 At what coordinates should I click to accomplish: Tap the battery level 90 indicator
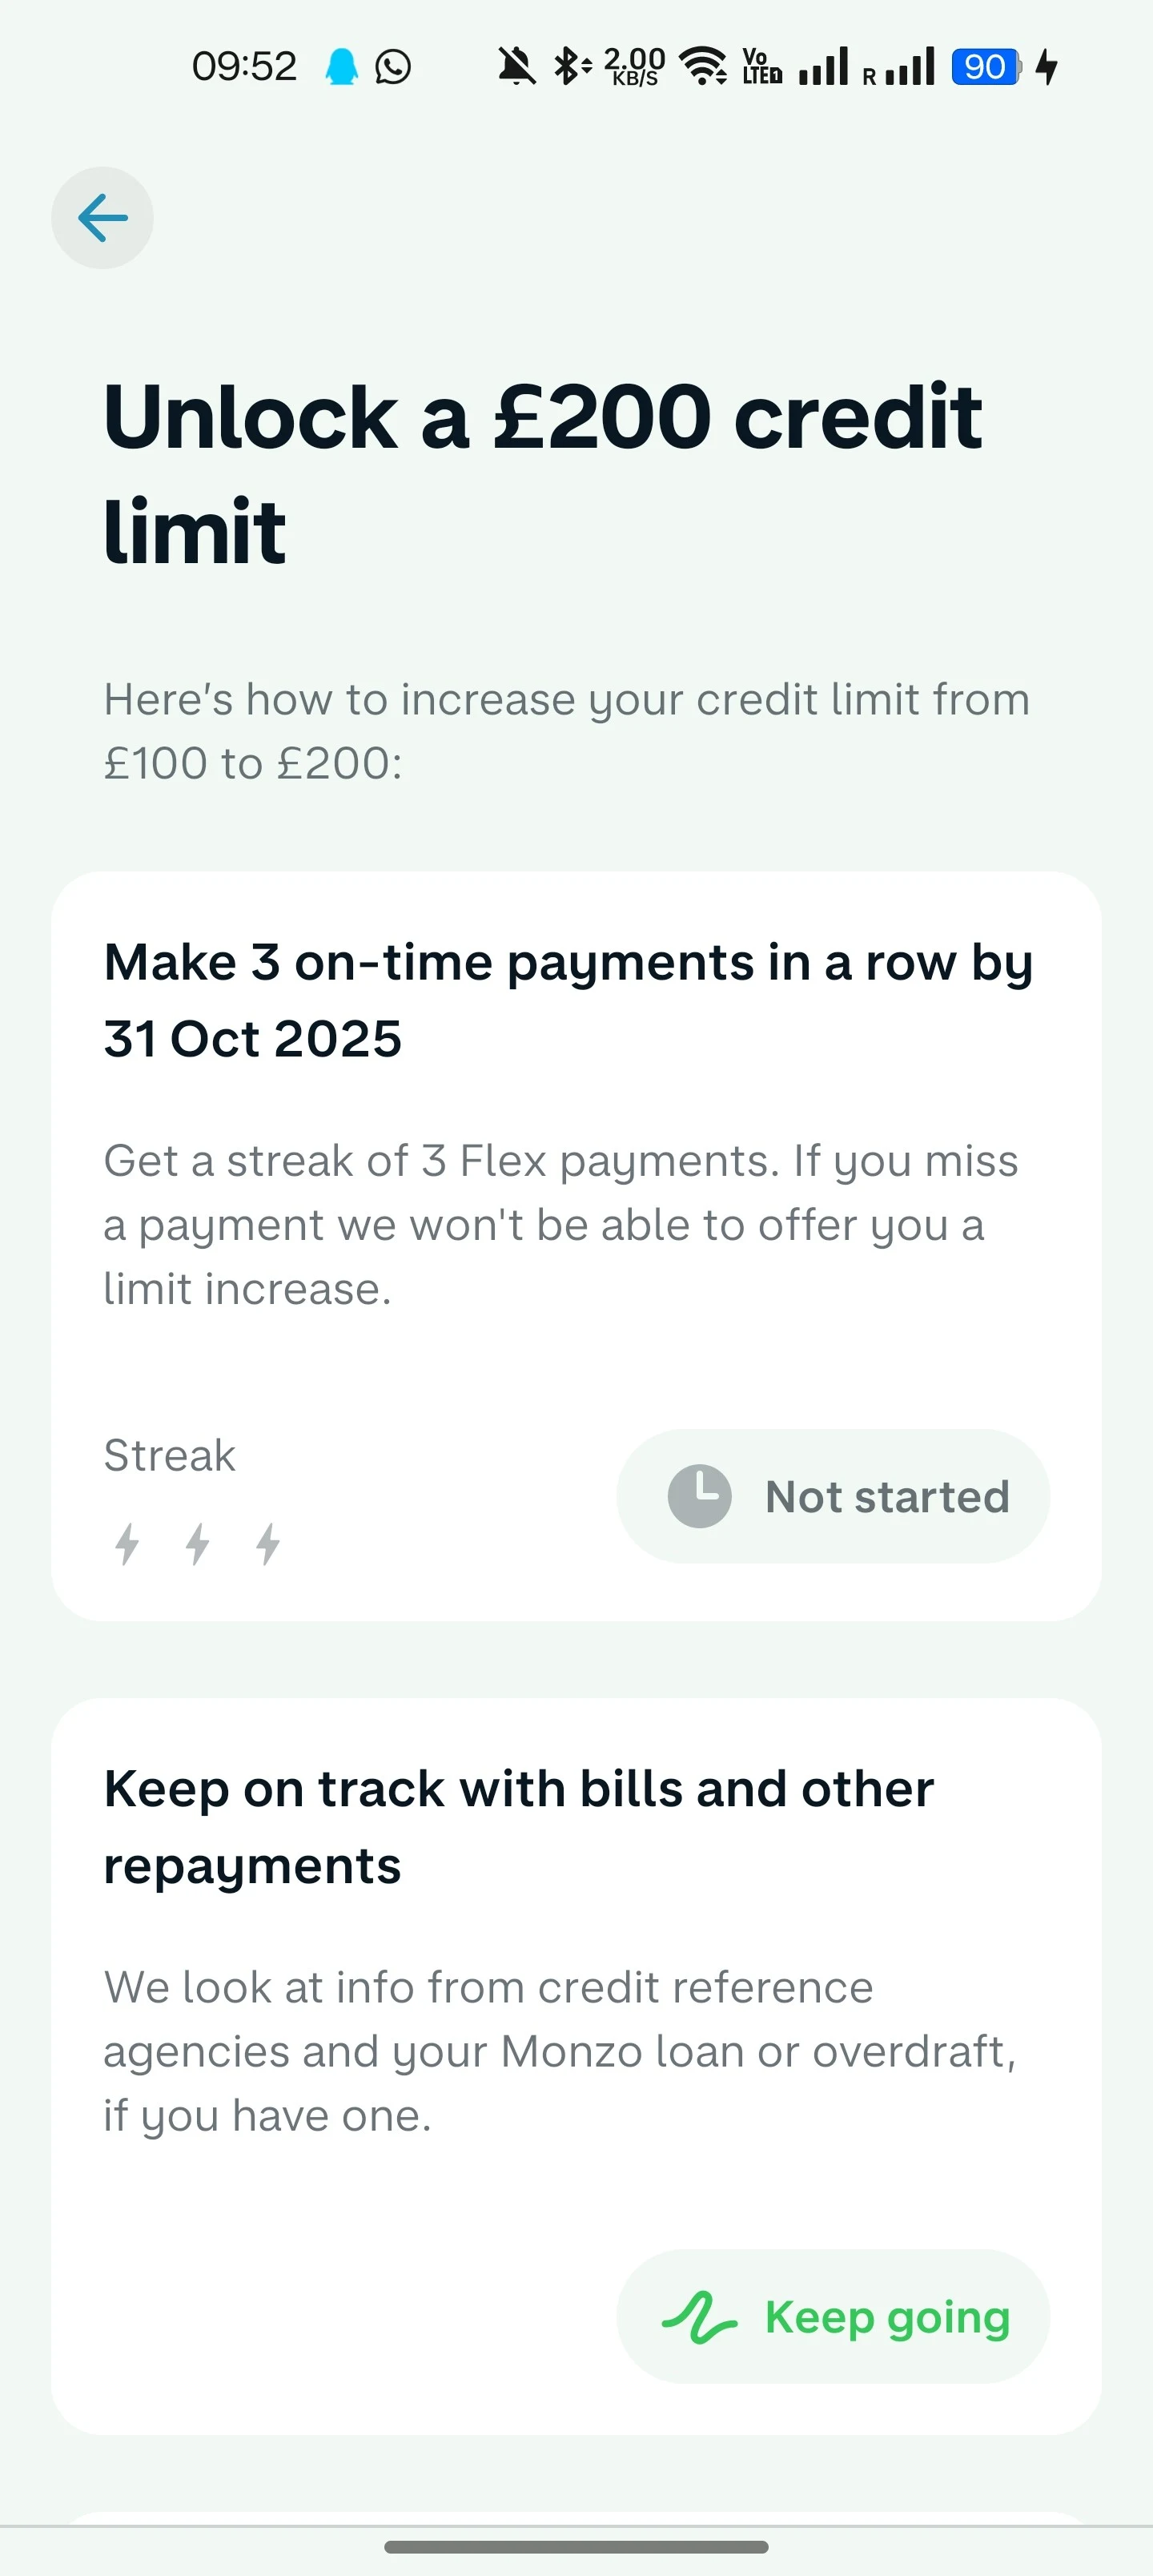986,67
